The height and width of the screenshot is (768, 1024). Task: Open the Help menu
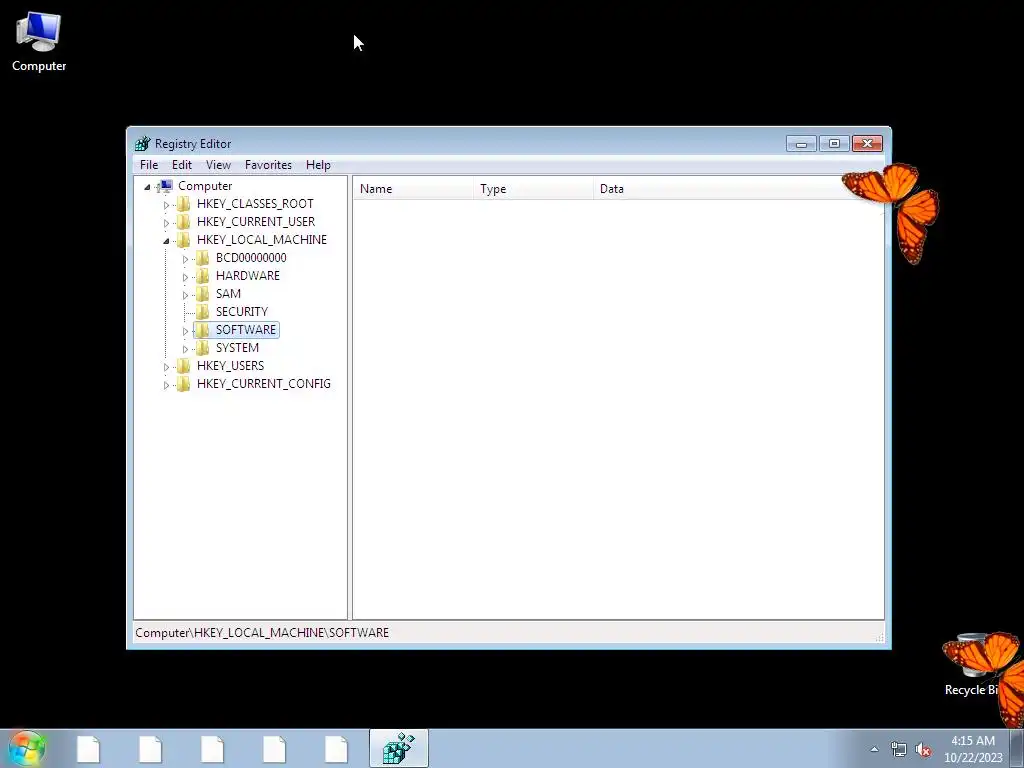(x=318, y=165)
